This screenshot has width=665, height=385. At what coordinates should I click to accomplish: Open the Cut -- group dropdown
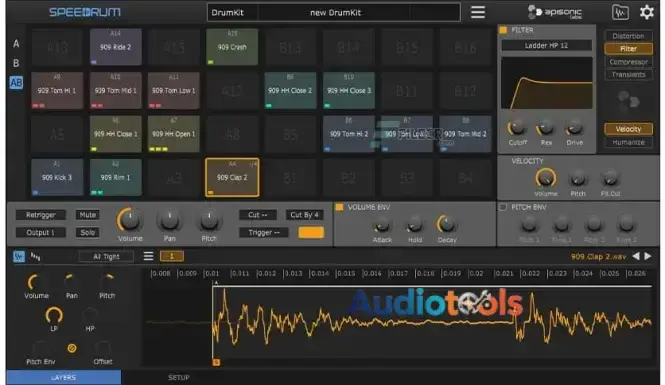[x=258, y=215]
